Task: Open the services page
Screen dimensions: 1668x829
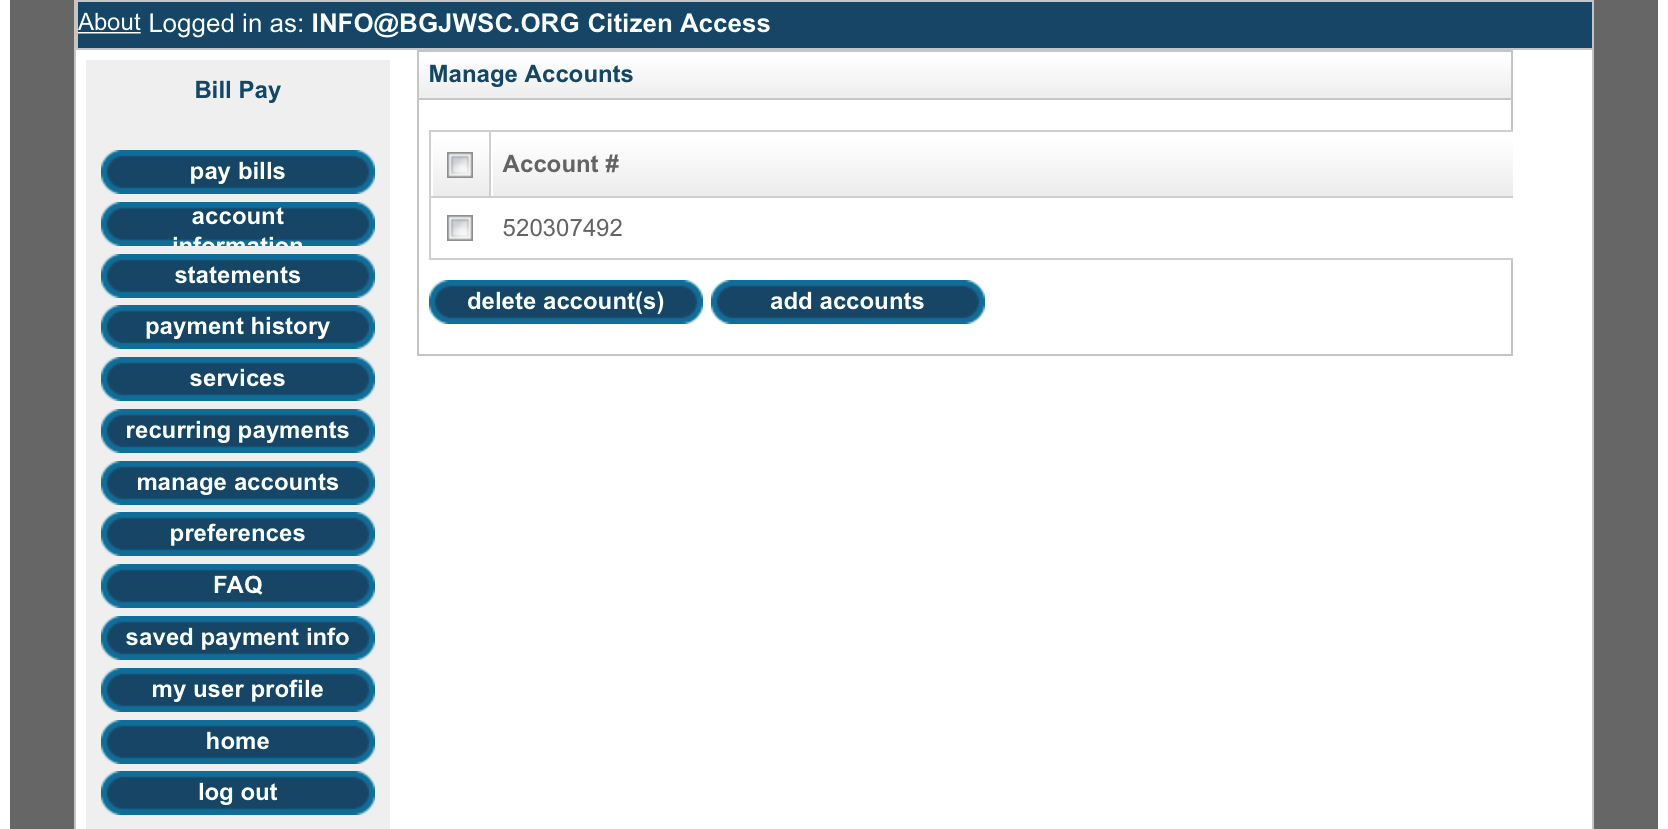Action: tap(238, 379)
